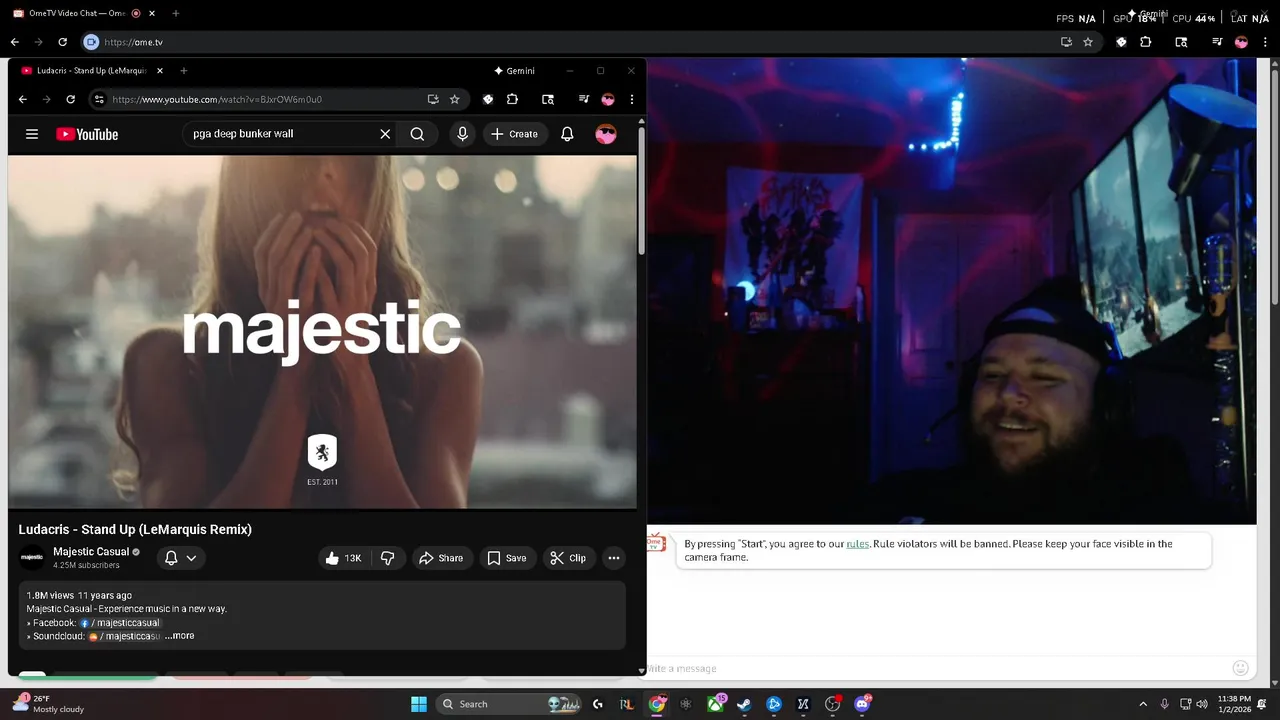Open the microphone tray indicator

[x=1164, y=704]
